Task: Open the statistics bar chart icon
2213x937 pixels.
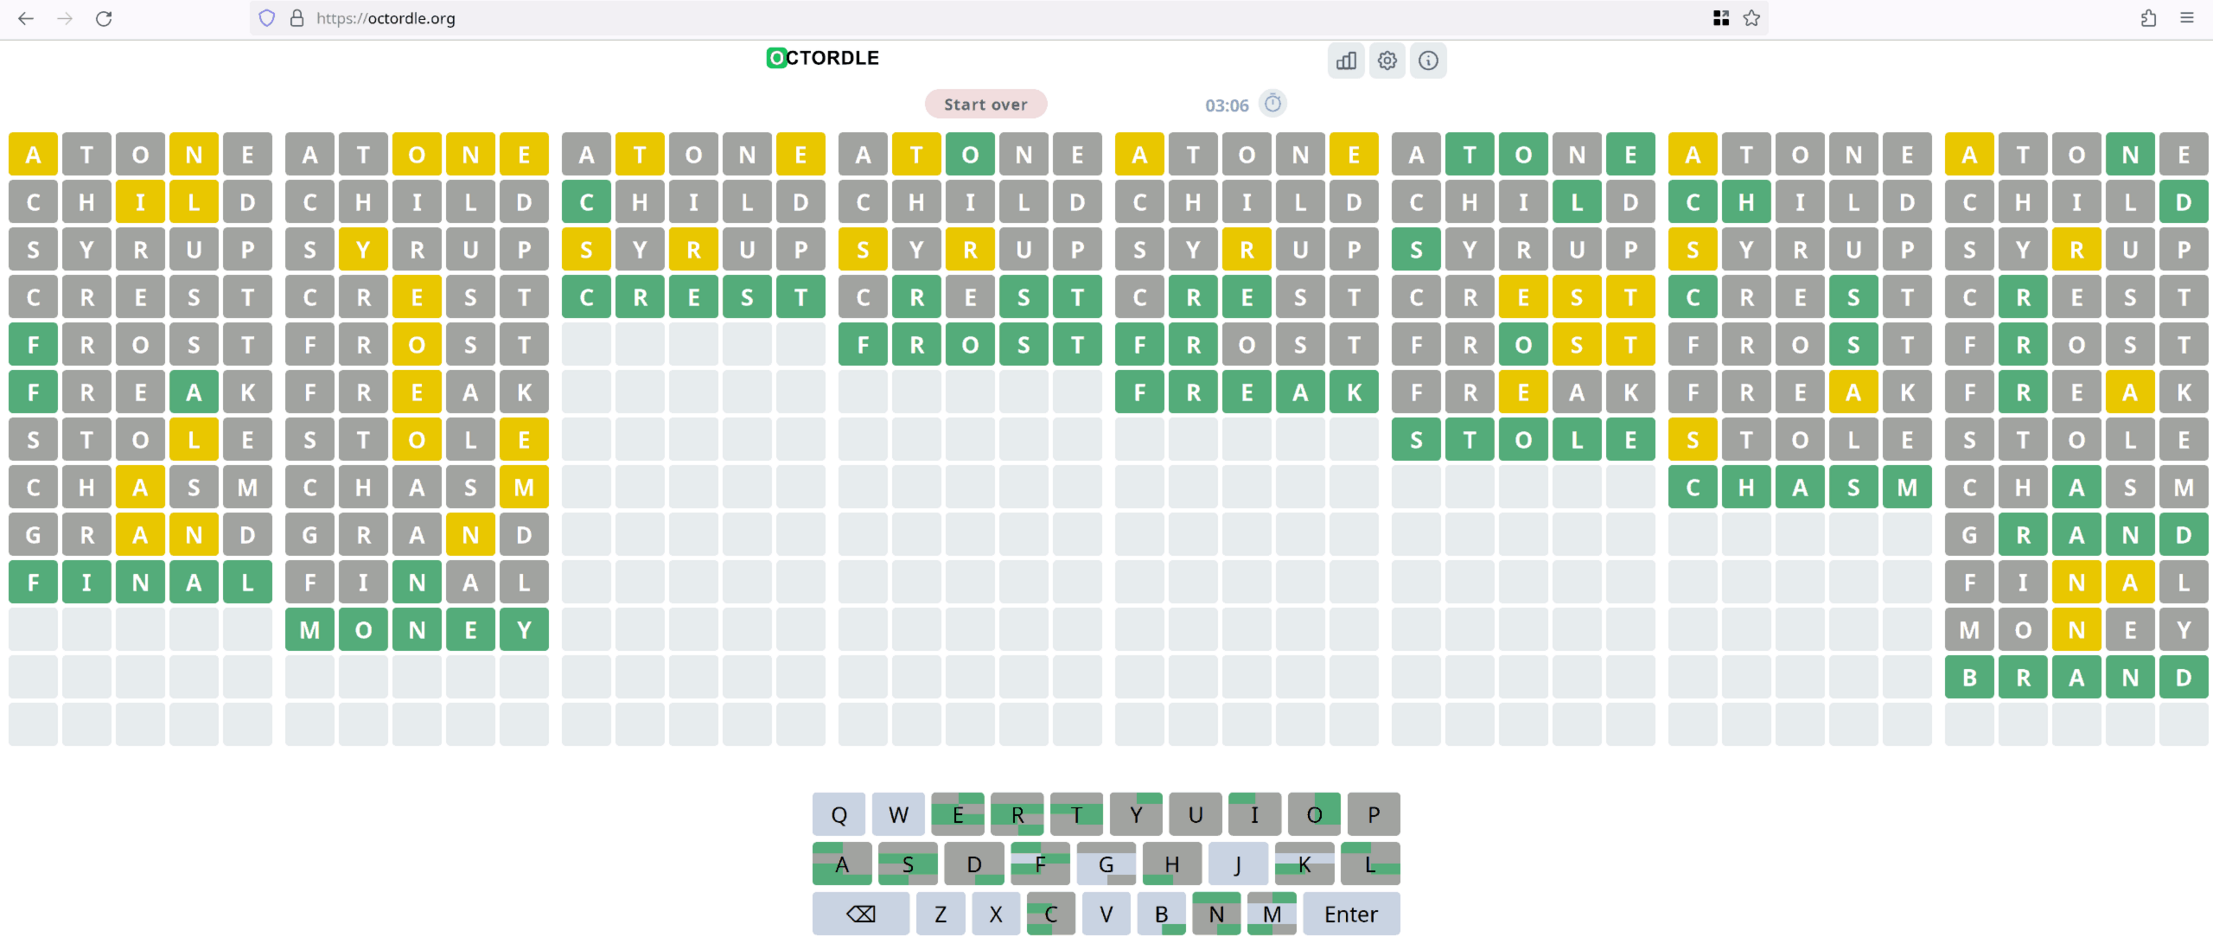Action: (1346, 61)
